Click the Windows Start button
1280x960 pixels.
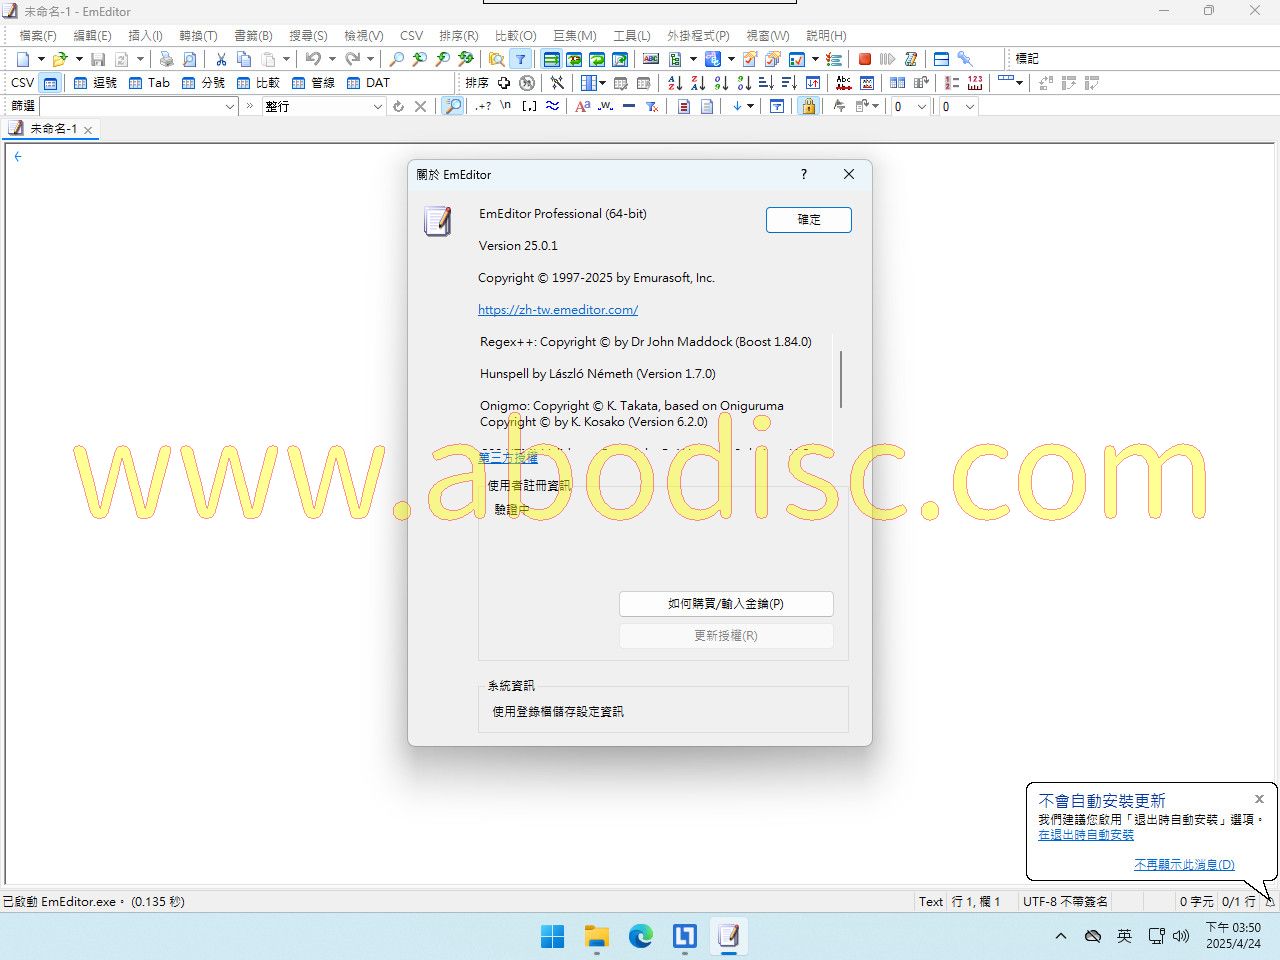pyautogui.click(x=553, y=936)
